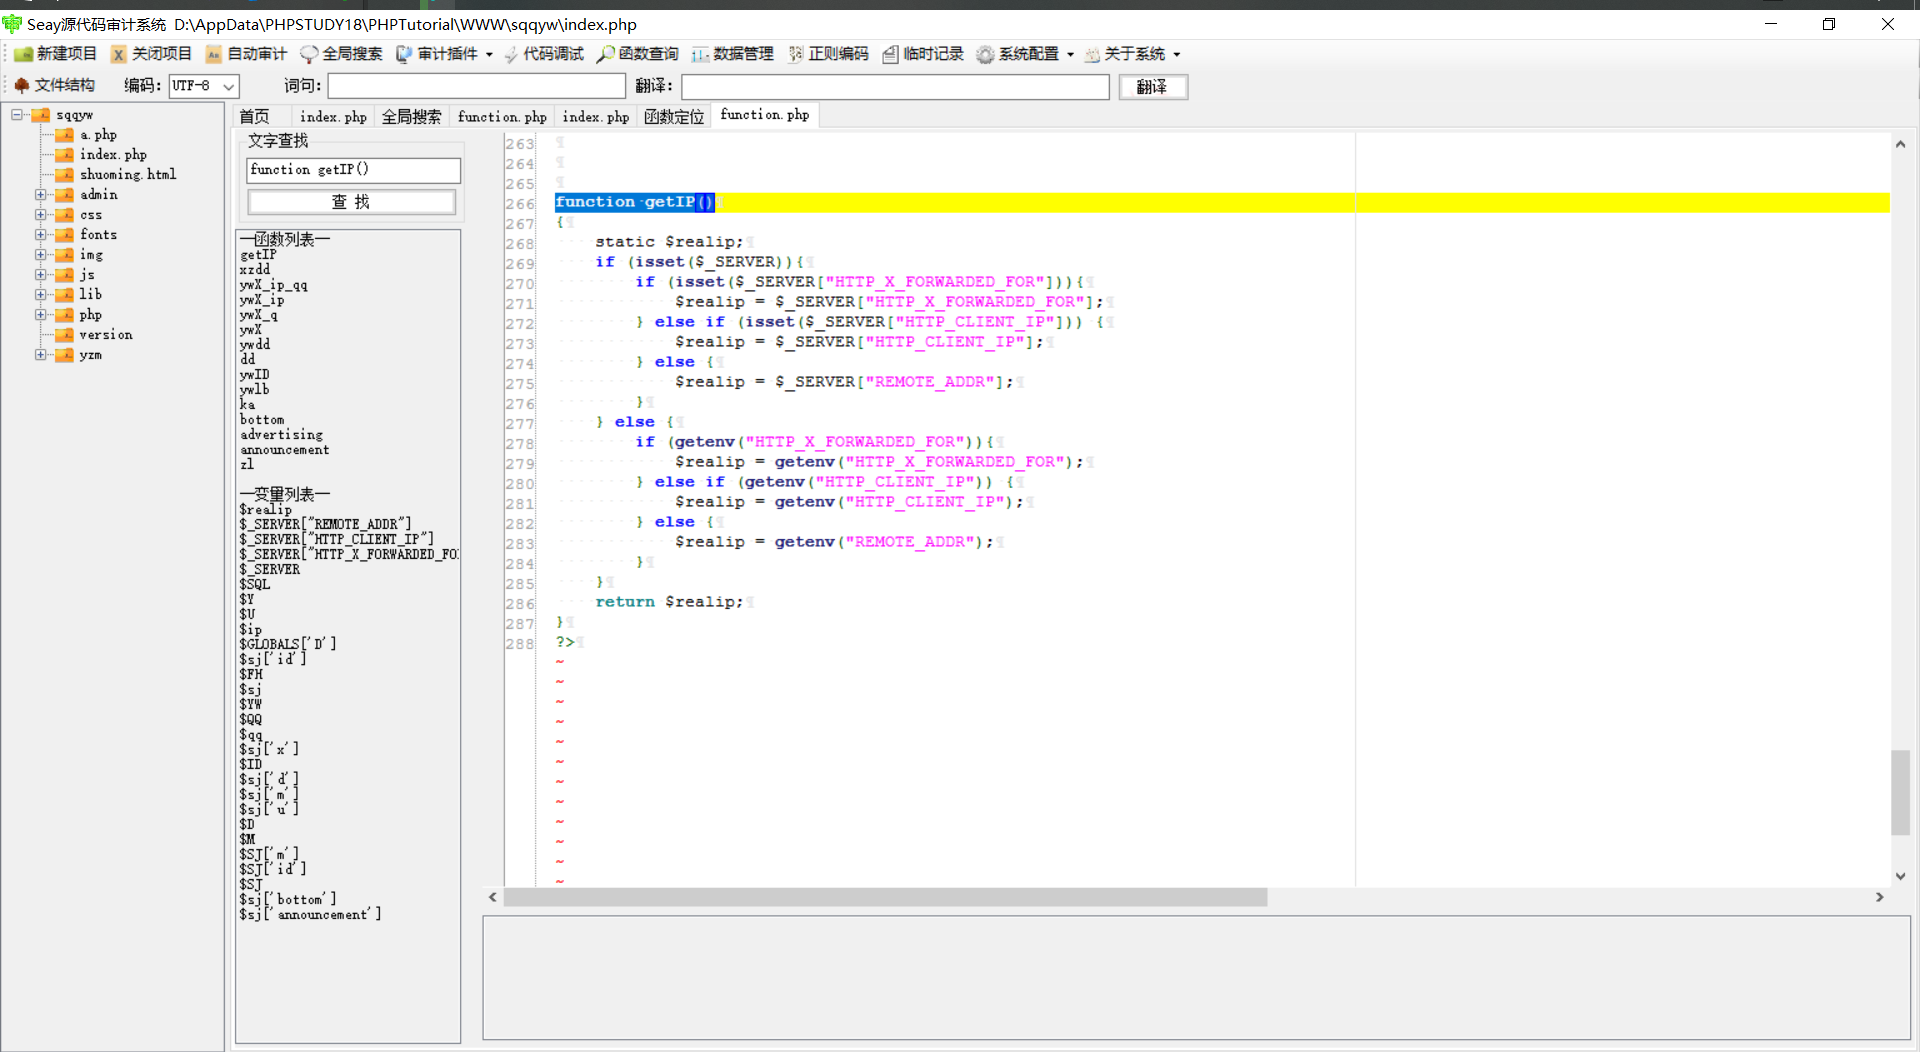The image size is (1920, 1052).
Task: Open shuoming.html in file tree
Action: 128,175
